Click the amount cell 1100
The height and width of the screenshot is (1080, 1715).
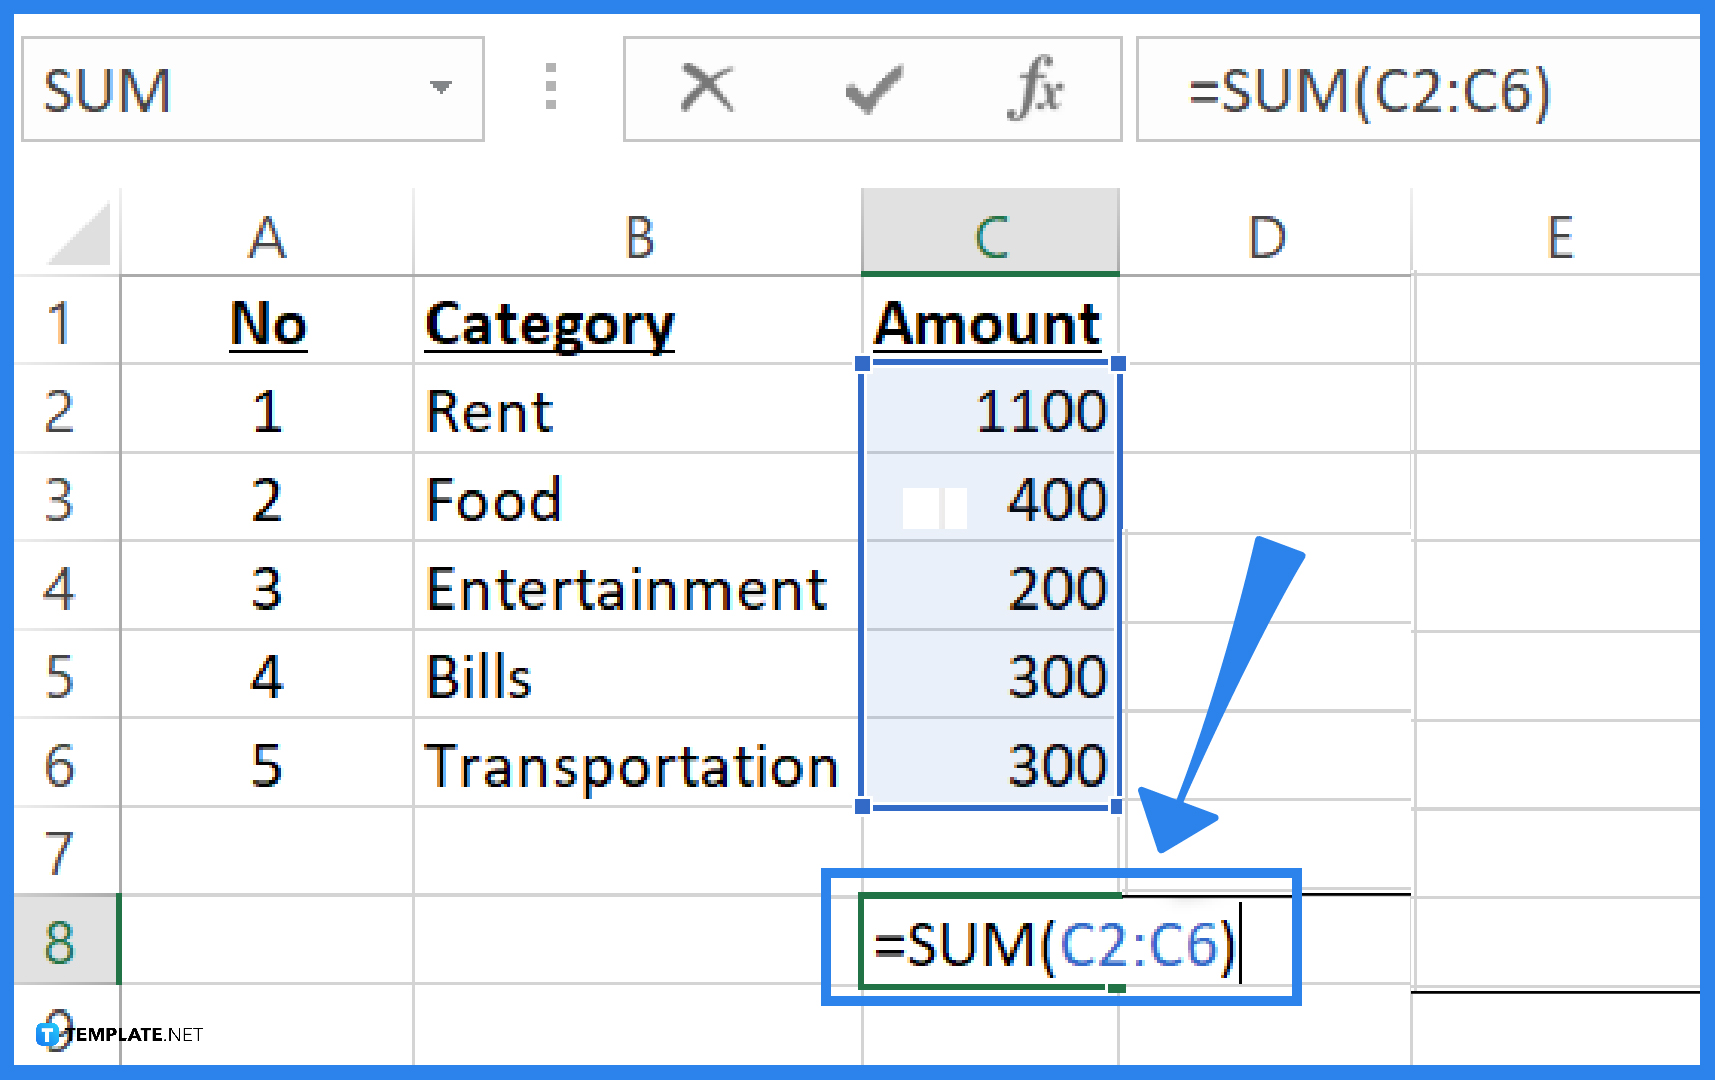click(x=990, y=410)
